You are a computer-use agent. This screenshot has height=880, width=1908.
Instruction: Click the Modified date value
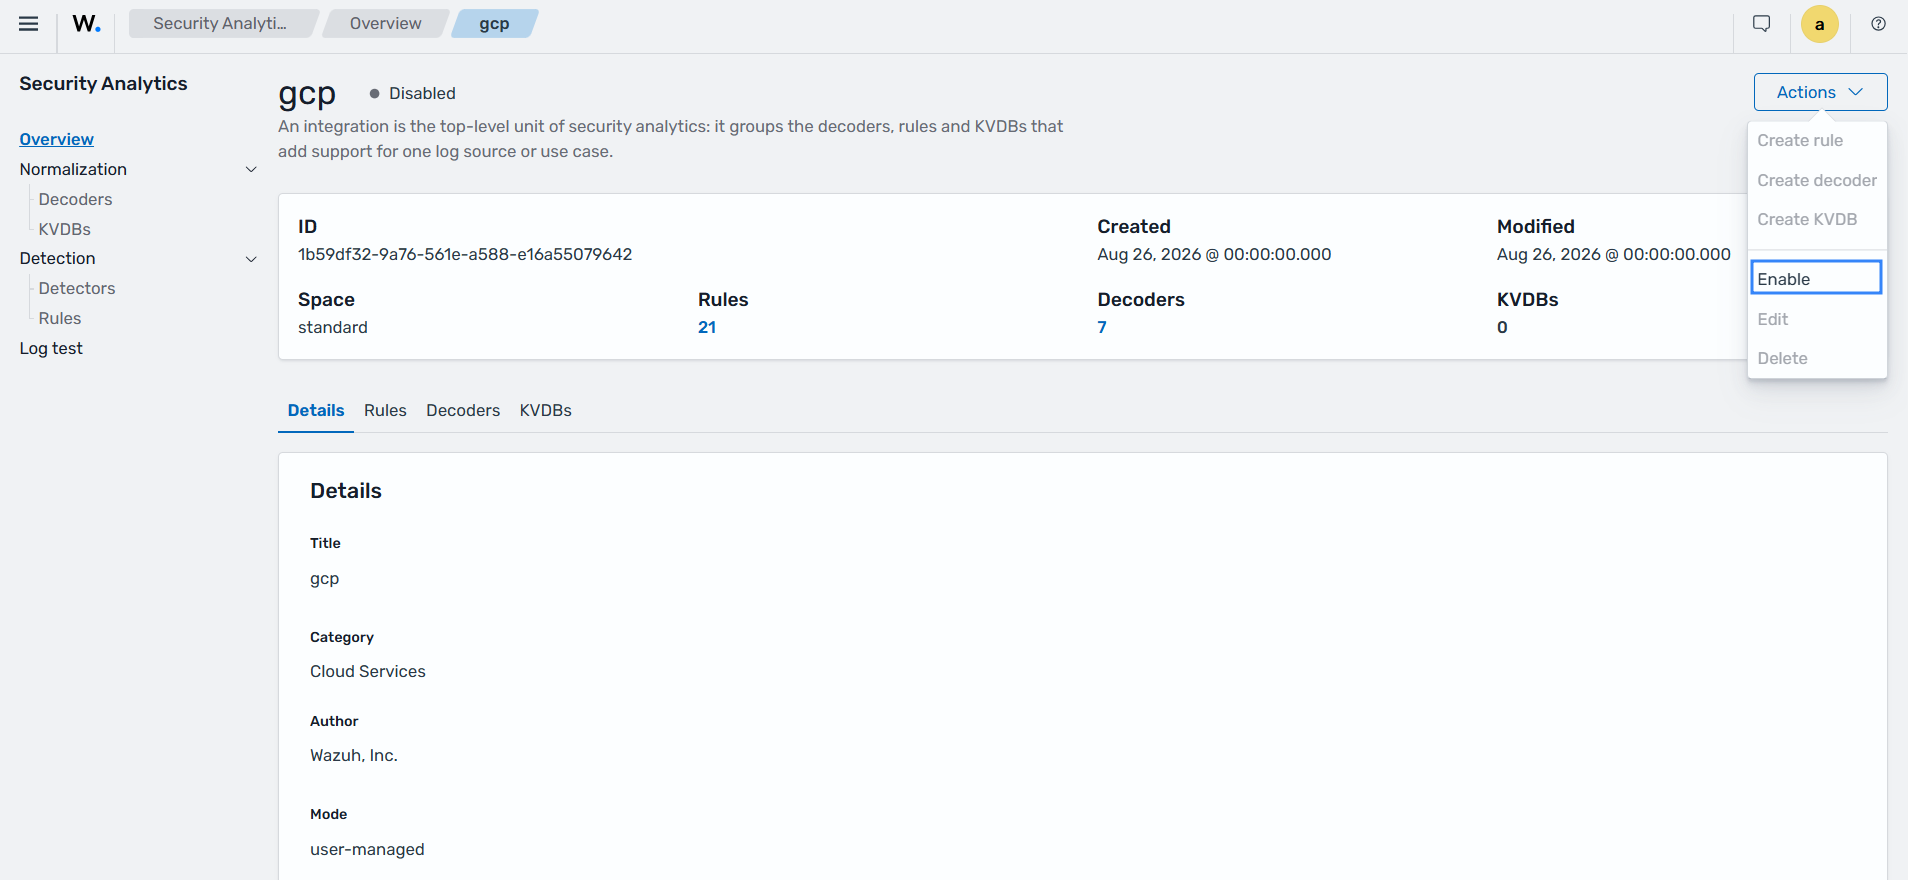pos(1614,255)
